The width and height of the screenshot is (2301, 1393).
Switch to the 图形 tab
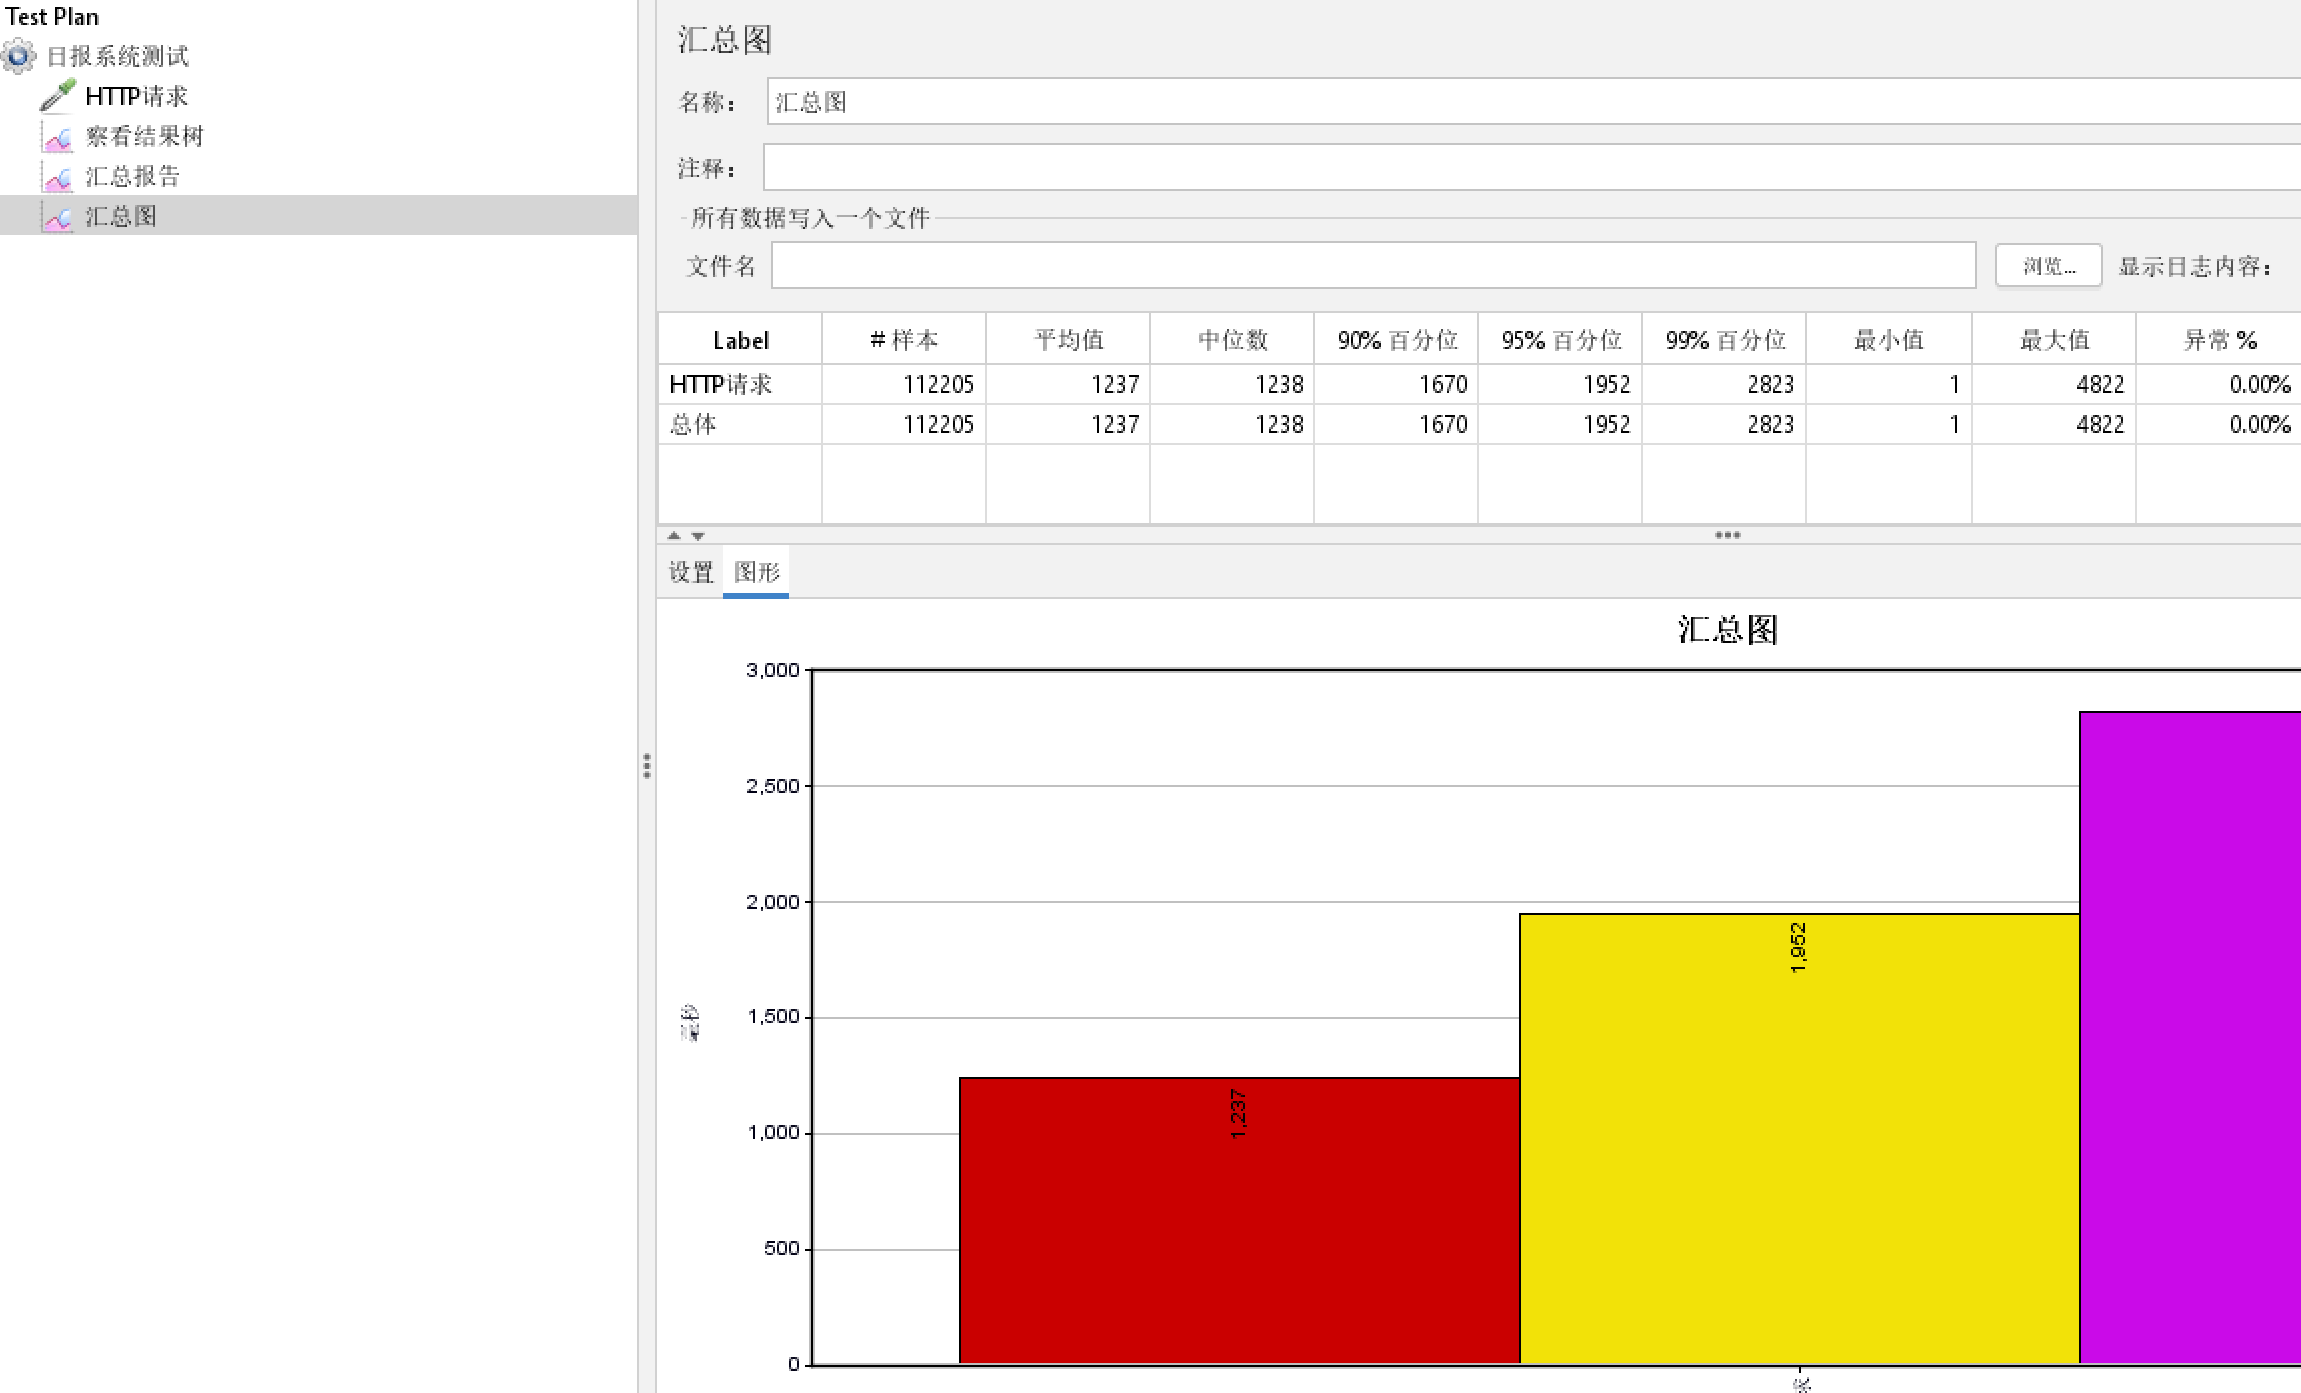(756, 572)
